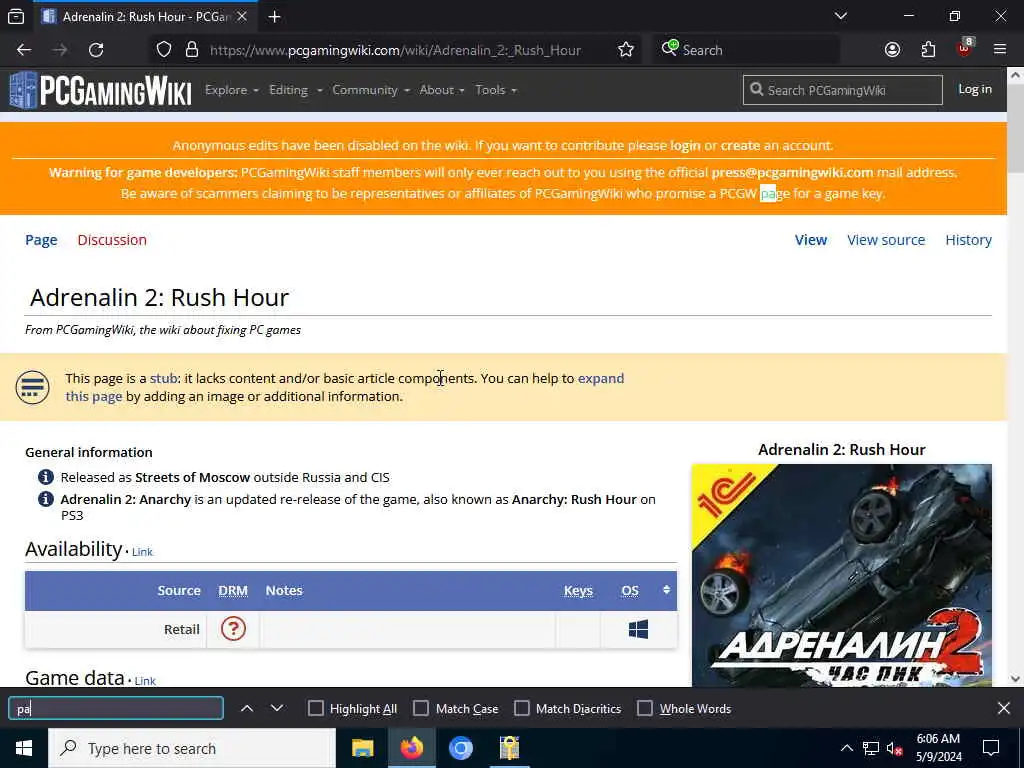Switch to the Page tab
This screenshot has width=1024, height=768.
click(x=41, y=240)
